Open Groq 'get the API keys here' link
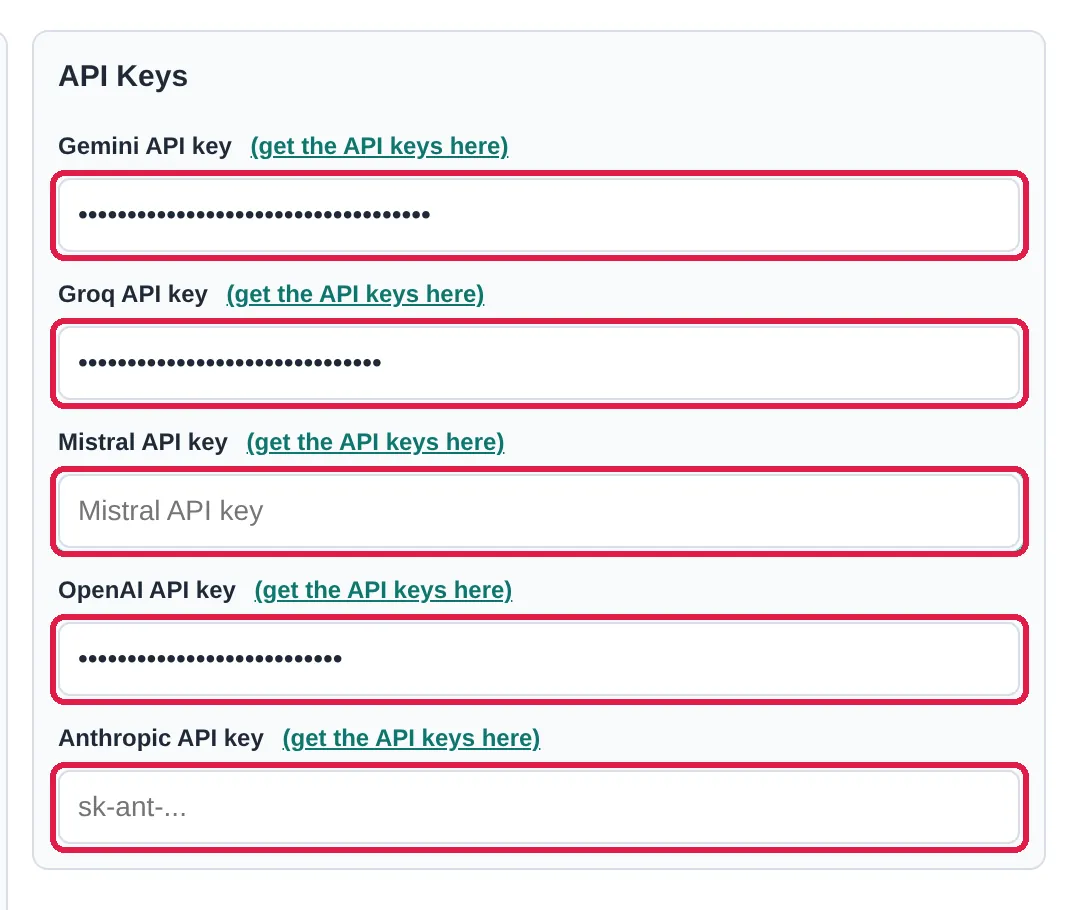Image resolution: width=1080 pixels, height=910 pixels. tap(355, 294)
